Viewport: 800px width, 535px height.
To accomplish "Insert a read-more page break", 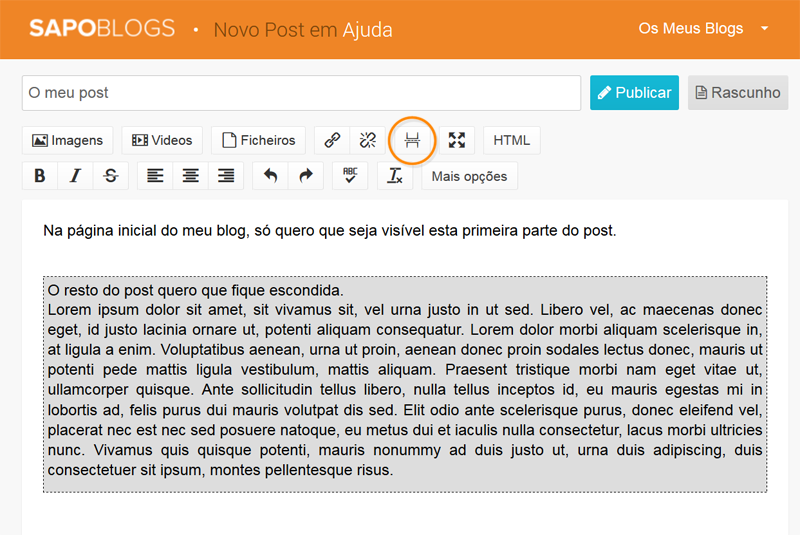I will click(412, 141).
